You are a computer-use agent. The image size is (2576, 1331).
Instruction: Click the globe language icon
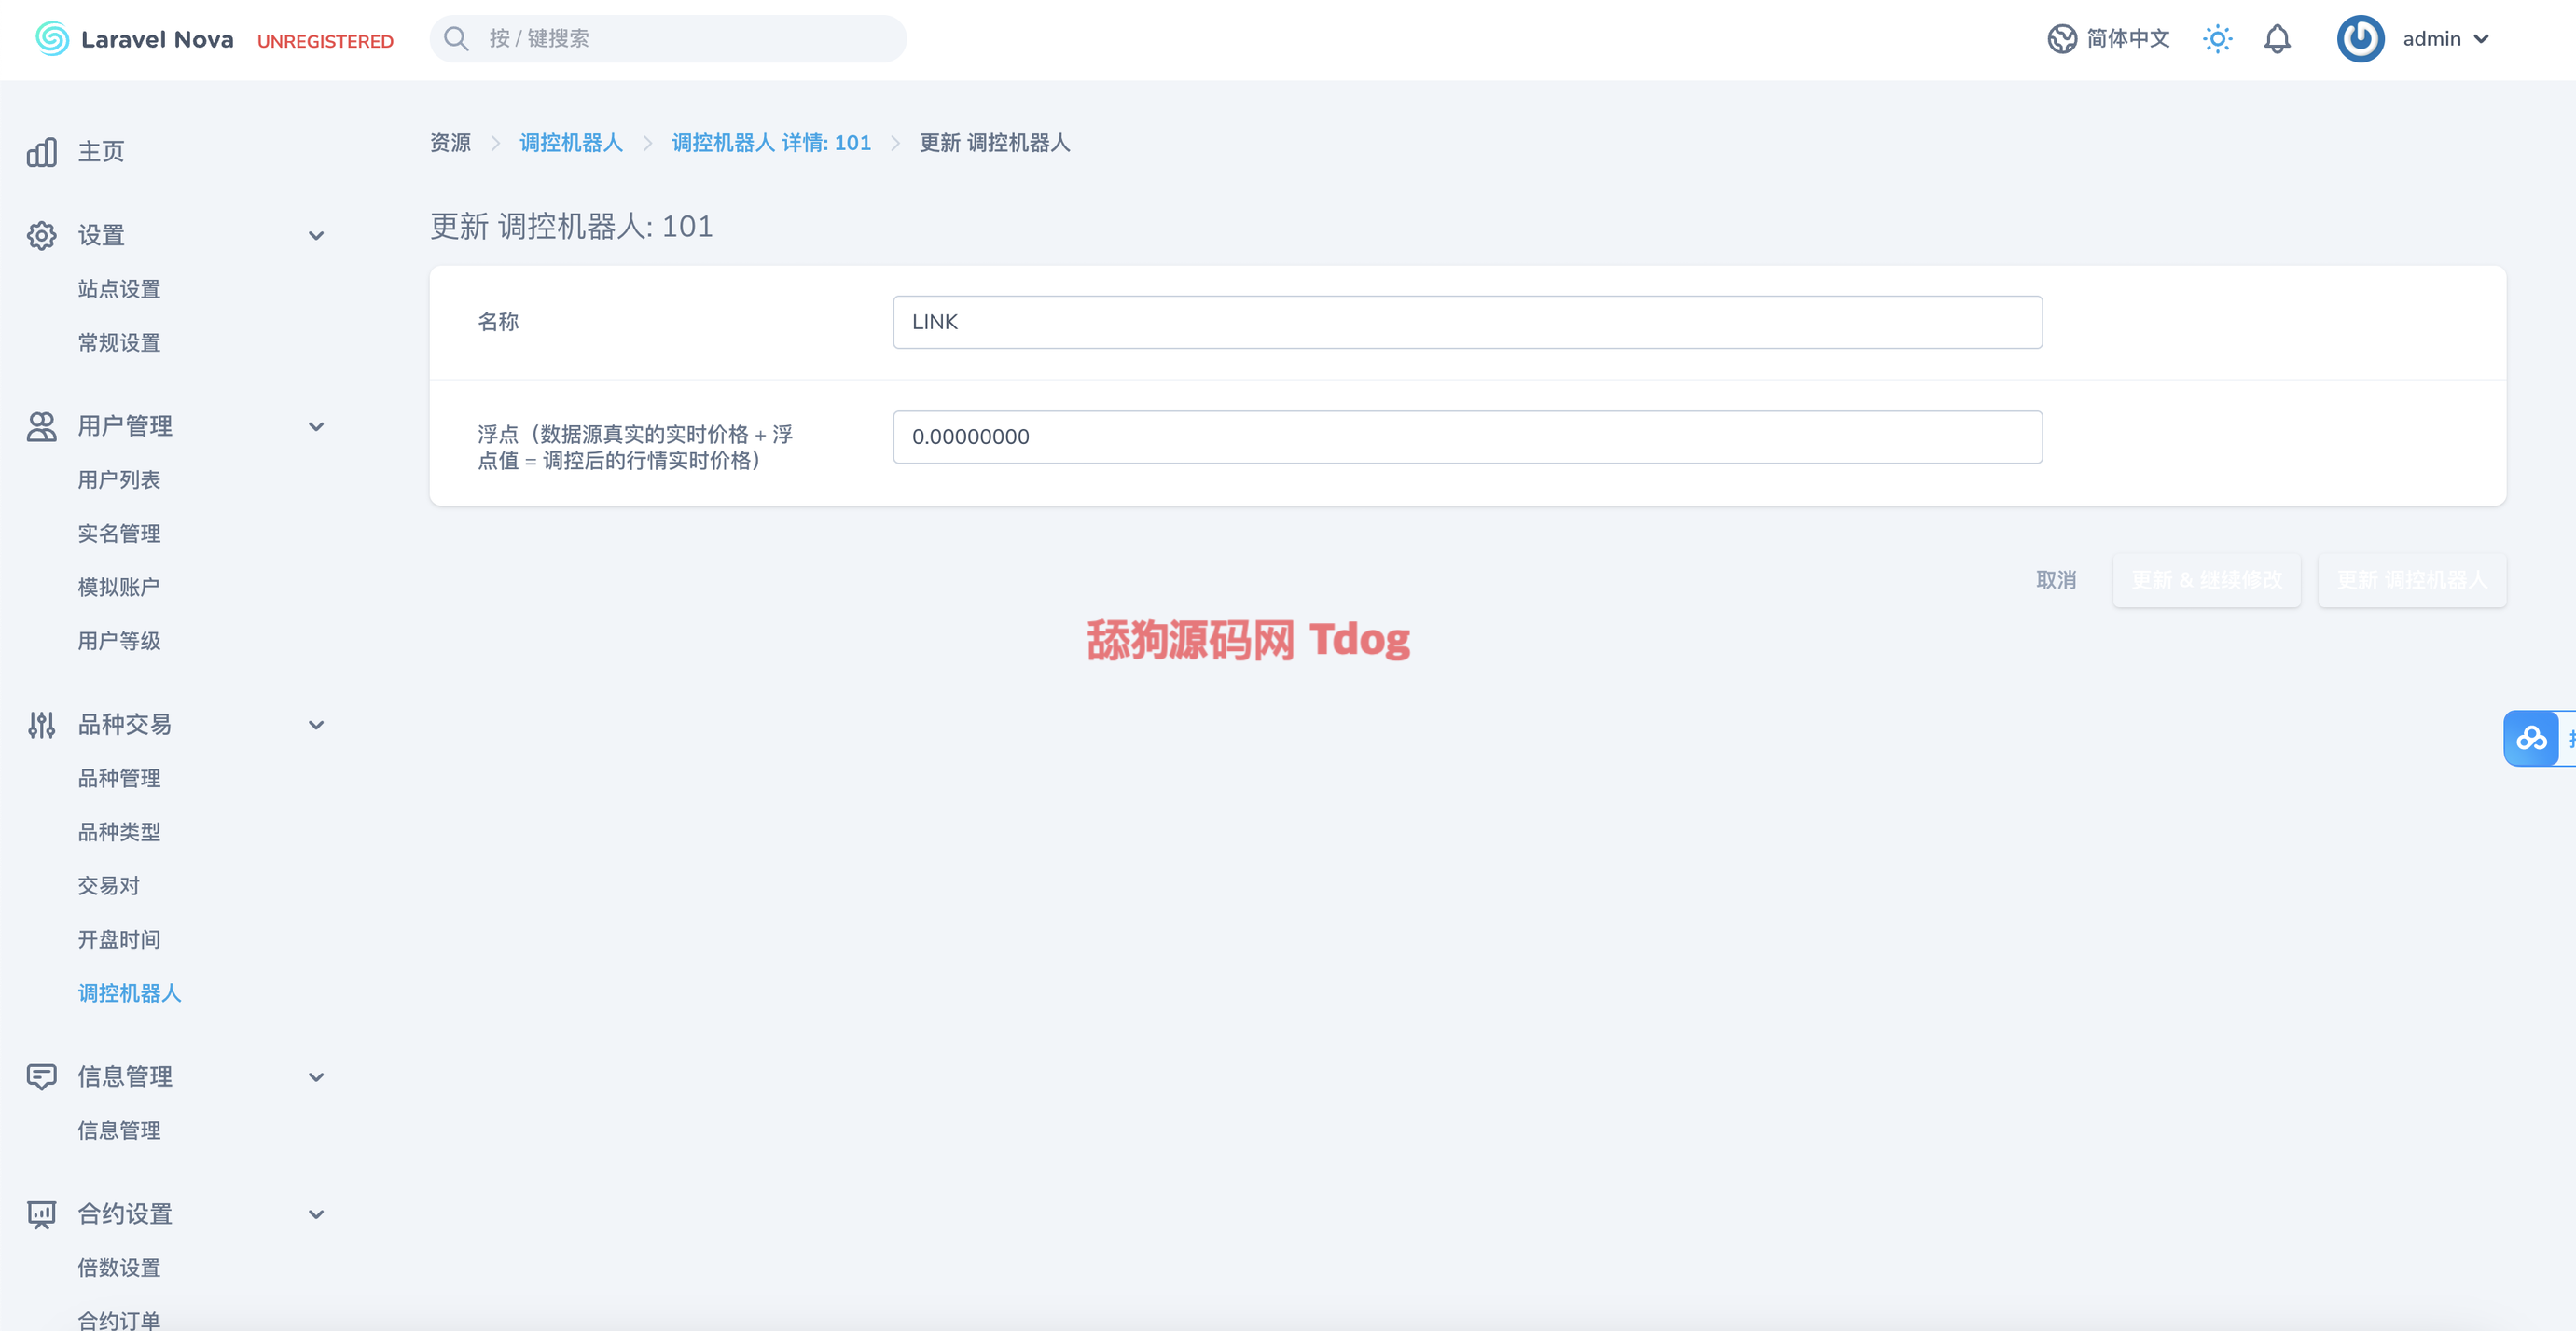coord(2061,39)
